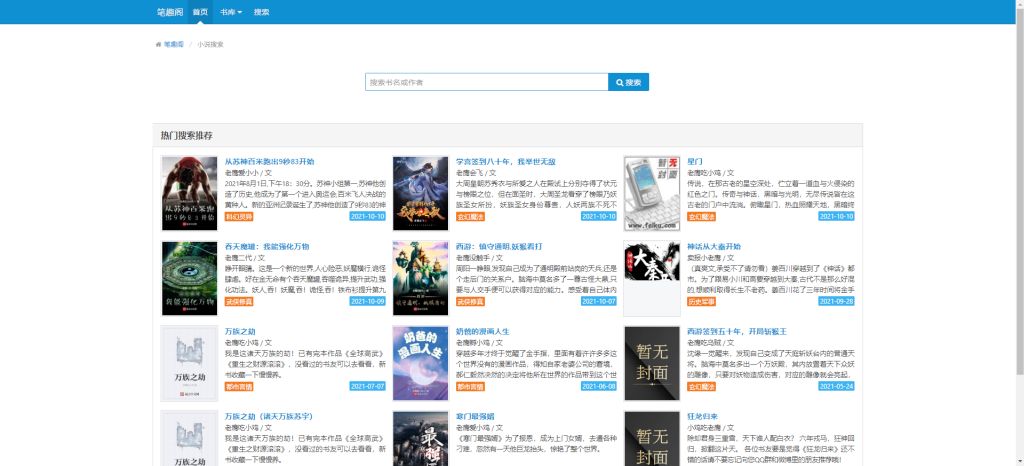
Task: Click 玄幻魔法 tag under 星门
Action: 701,216
